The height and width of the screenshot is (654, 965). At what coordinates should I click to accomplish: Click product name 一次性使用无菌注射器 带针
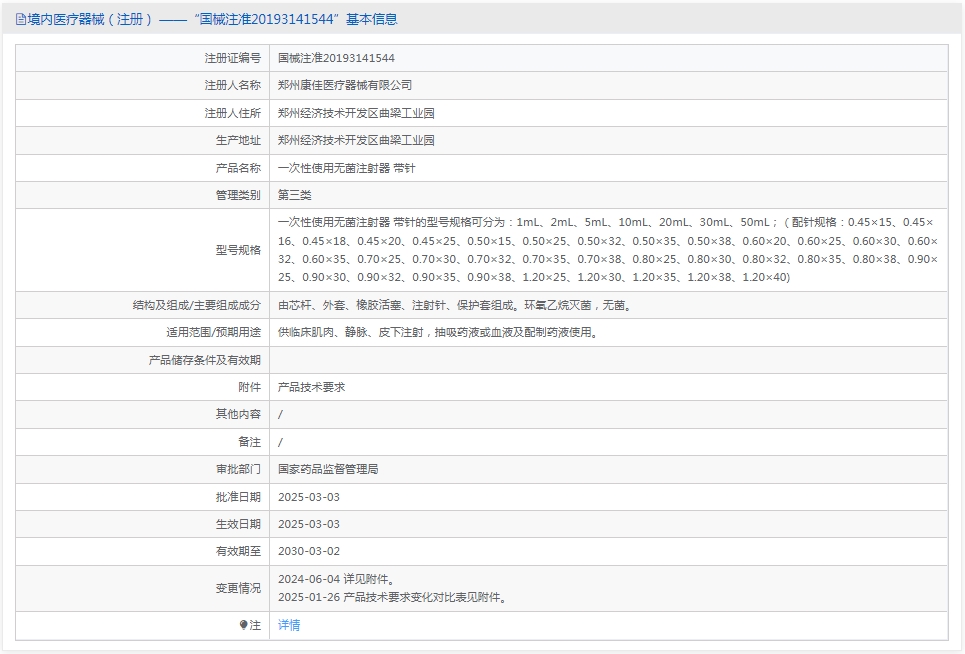tap(346, 168)
